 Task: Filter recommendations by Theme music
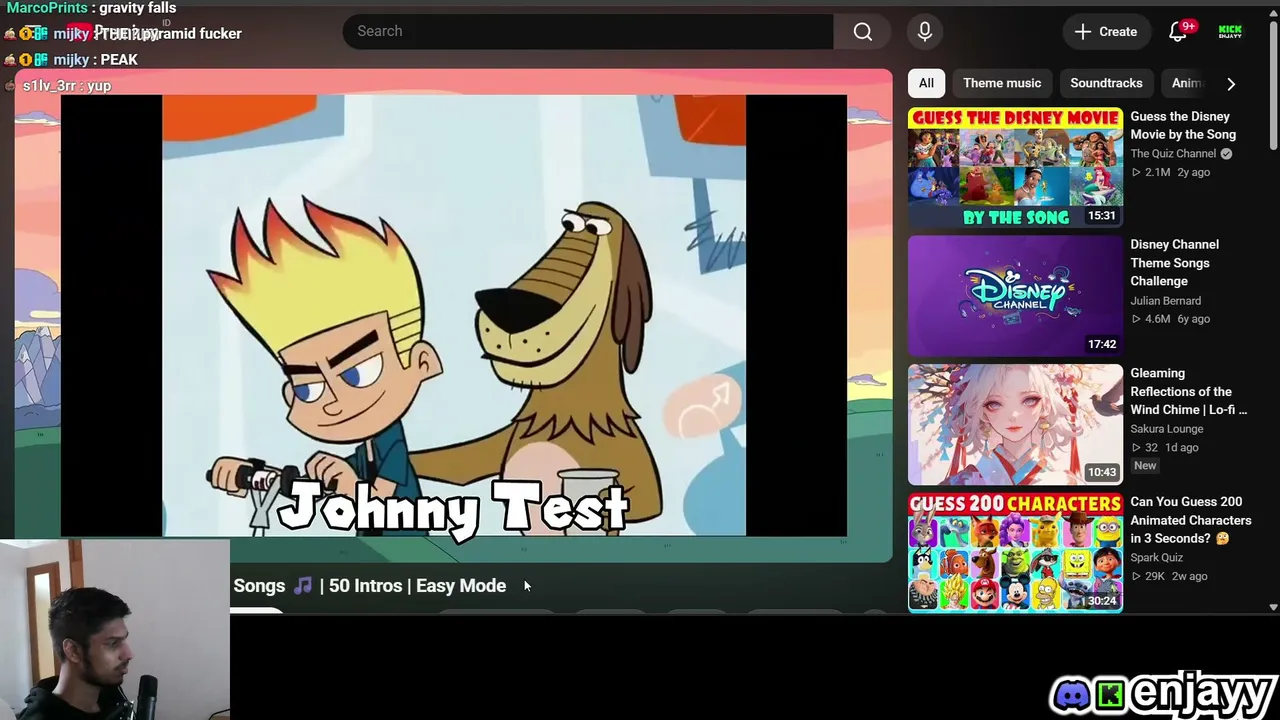pos(1002,84)
